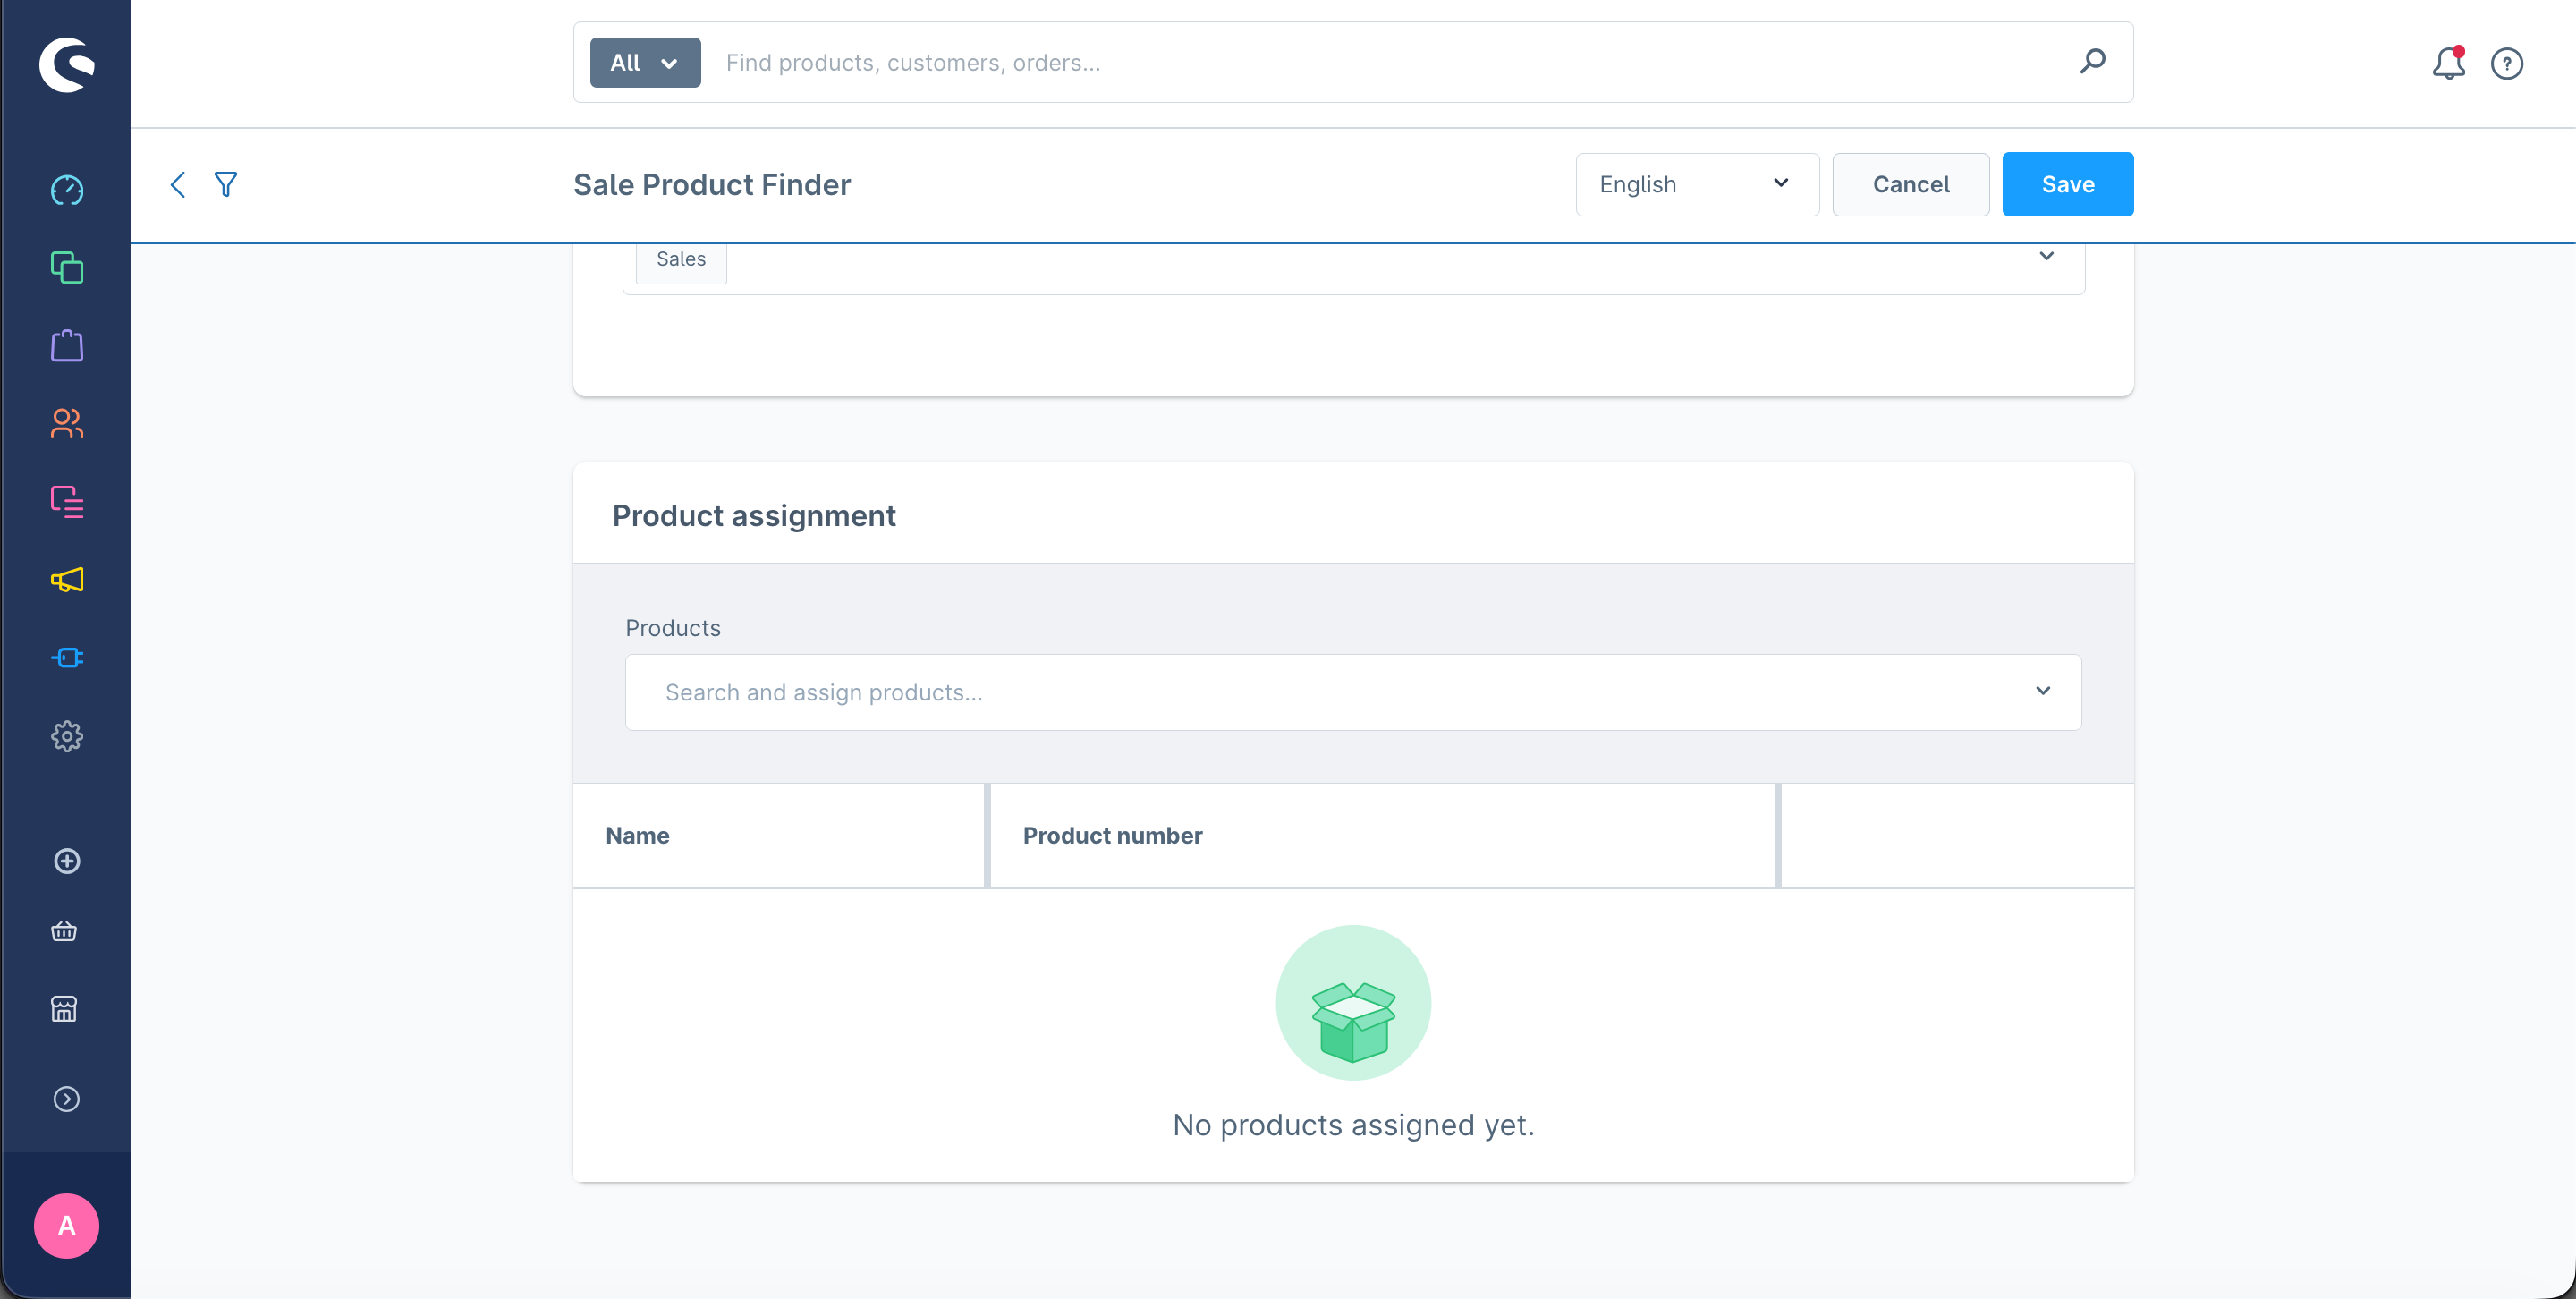The height and width of the screenshot is (1299, 2576).
Task: Expand the Products assignment dropdown arrow
Action: pyautogui.click(x=2043, y=691)
